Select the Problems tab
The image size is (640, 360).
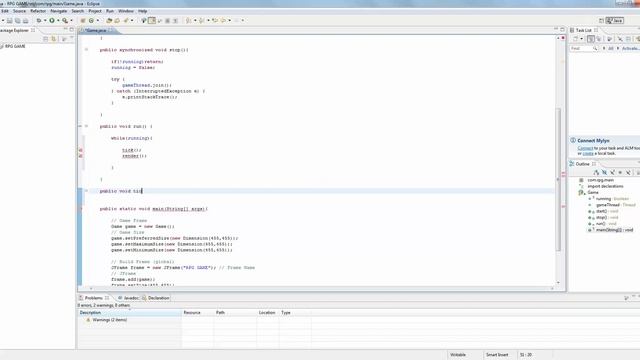[x=93, y=298]
